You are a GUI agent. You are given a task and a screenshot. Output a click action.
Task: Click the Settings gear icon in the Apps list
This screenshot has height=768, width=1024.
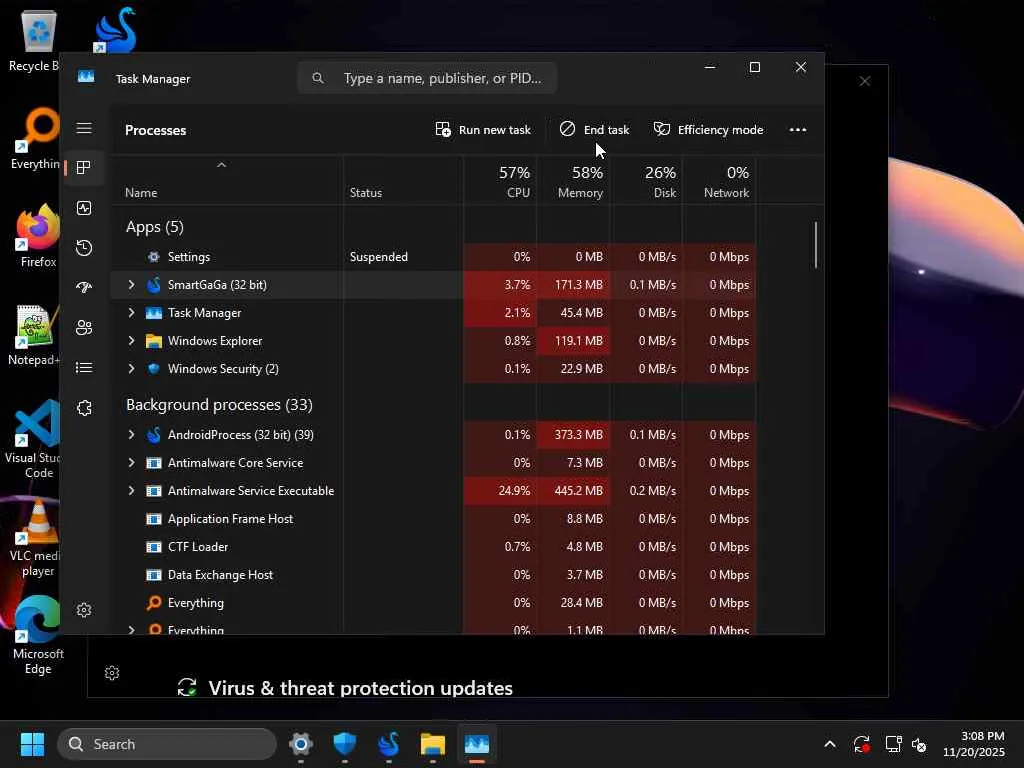pyautogui.click(x=154, y=257)
